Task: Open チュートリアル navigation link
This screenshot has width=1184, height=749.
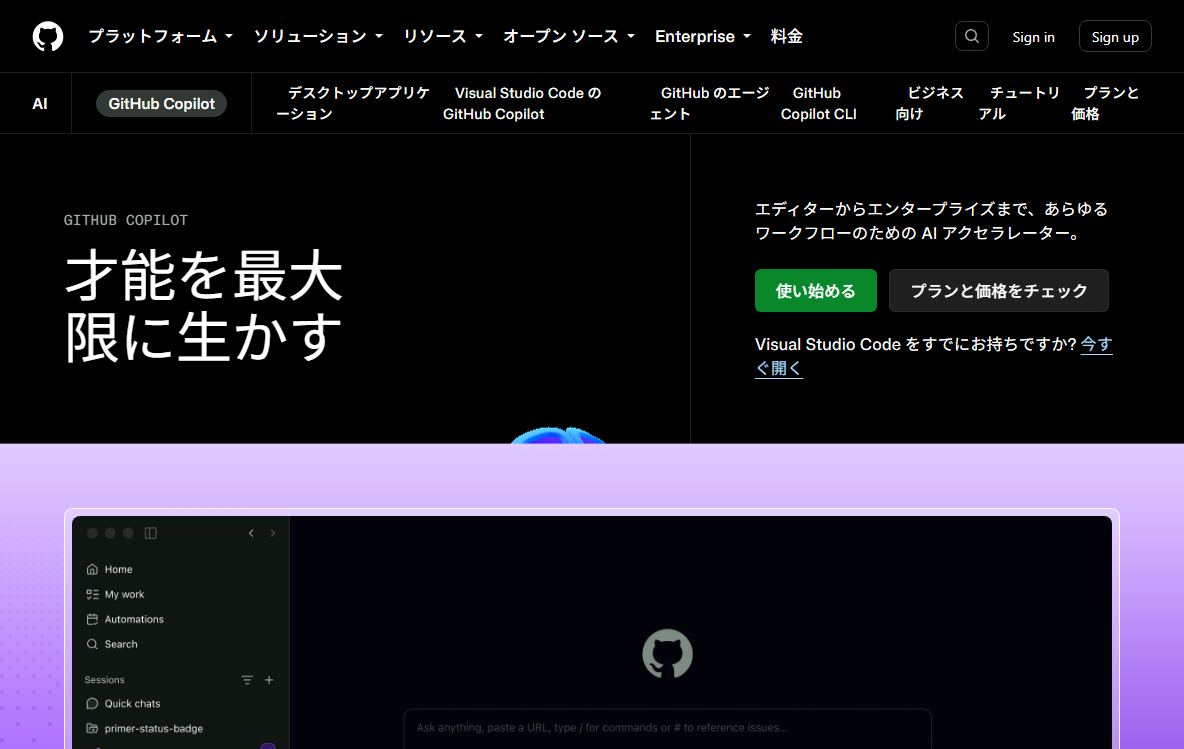Action: point(1019,103)
